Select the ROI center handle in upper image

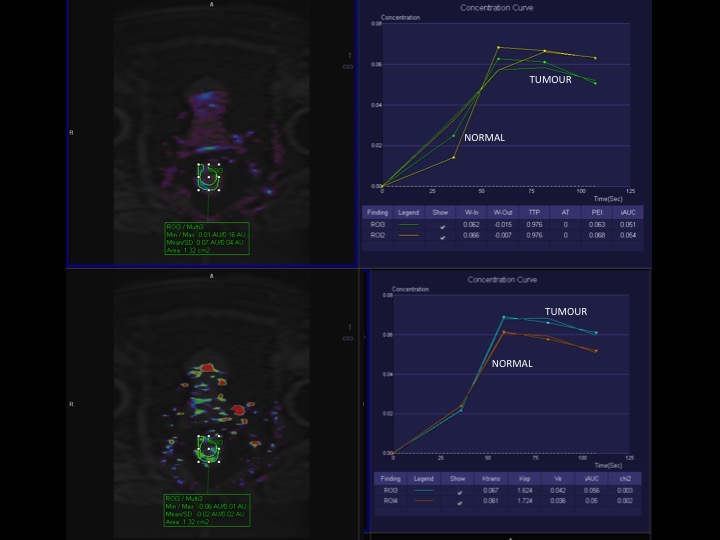tap(208, 177)
